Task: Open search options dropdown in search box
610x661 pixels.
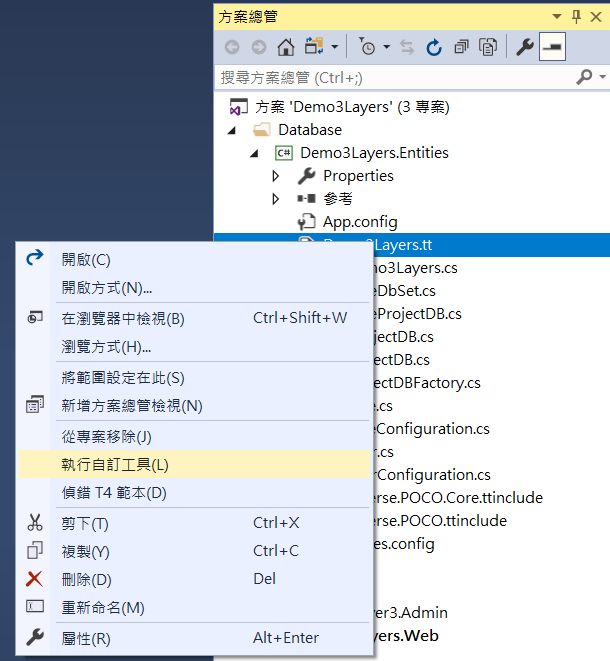Action: (x=601, y=77)
